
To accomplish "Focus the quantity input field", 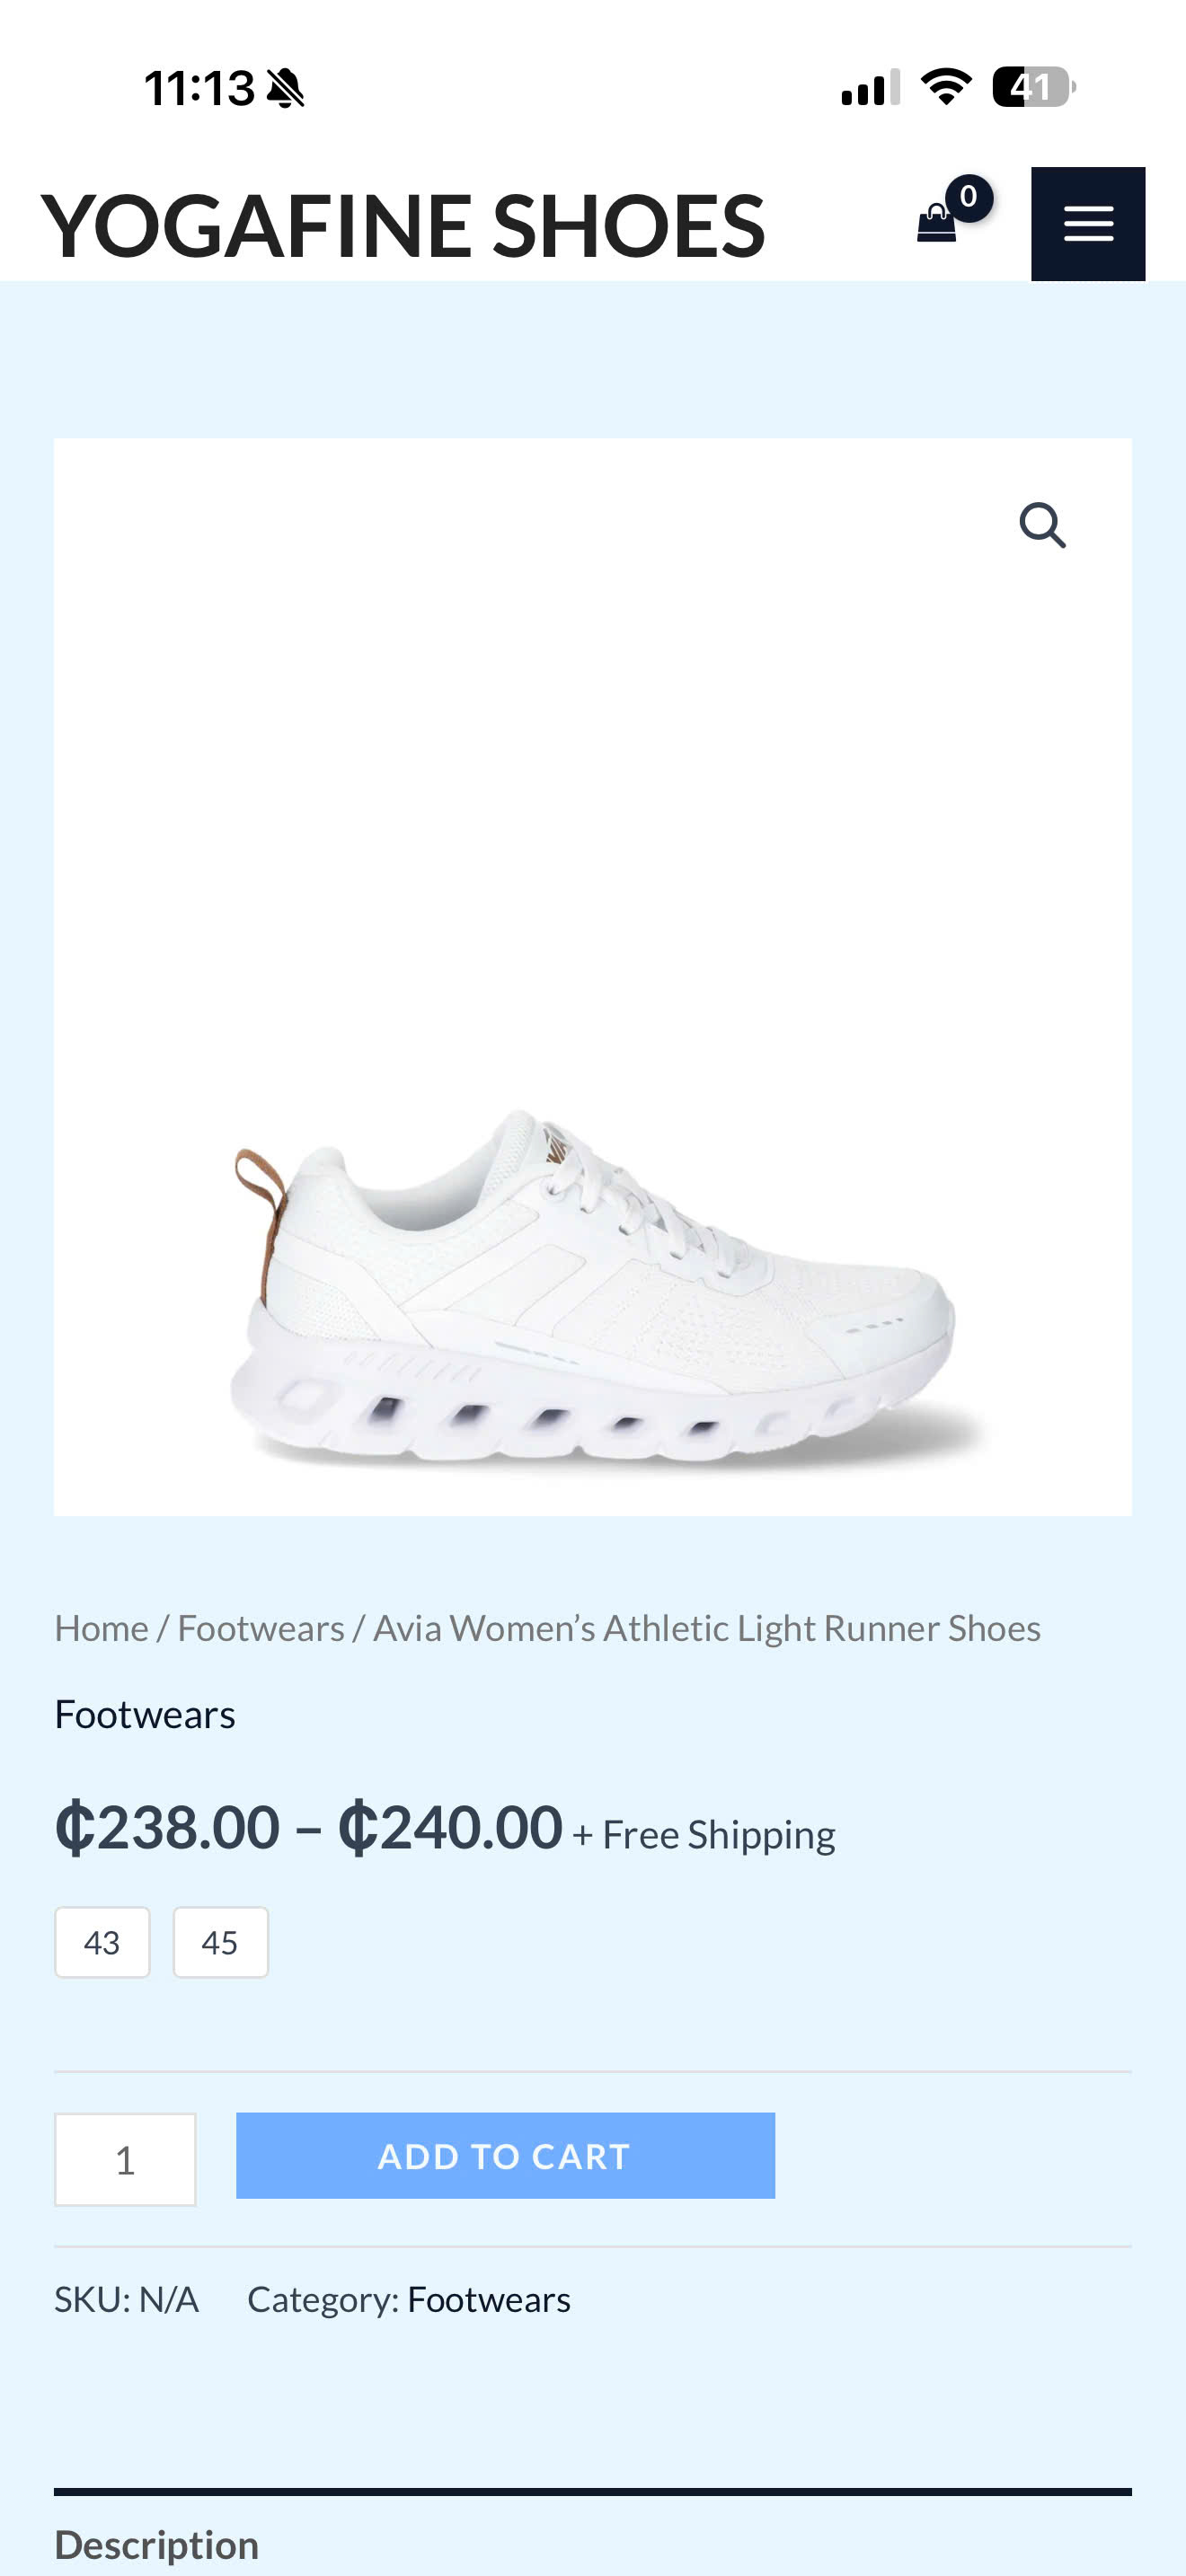I will coord(125,2159).
